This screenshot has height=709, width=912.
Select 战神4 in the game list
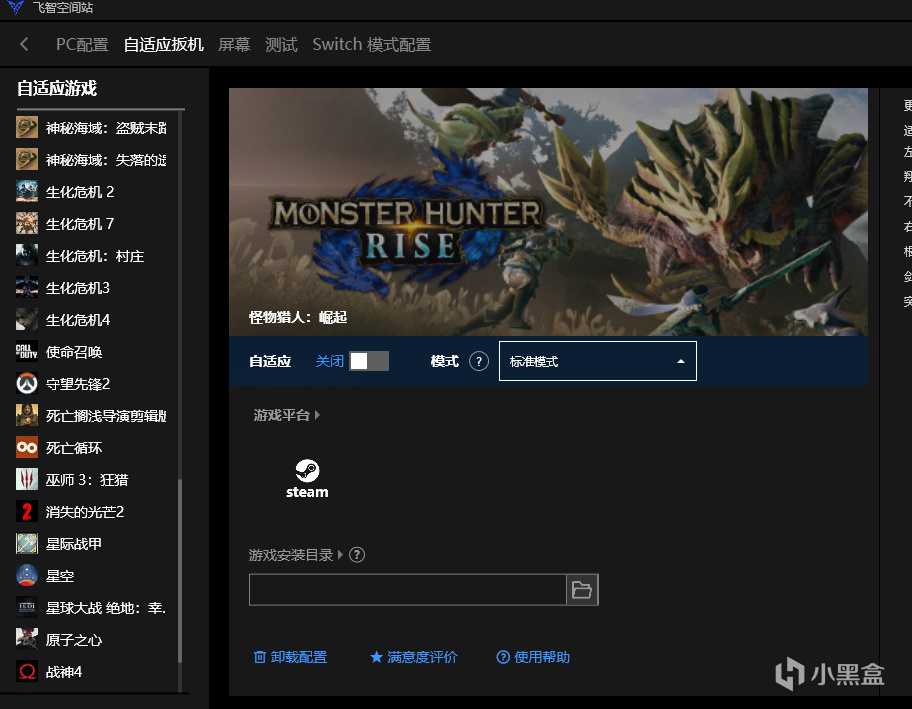click(x=64, y=671)
